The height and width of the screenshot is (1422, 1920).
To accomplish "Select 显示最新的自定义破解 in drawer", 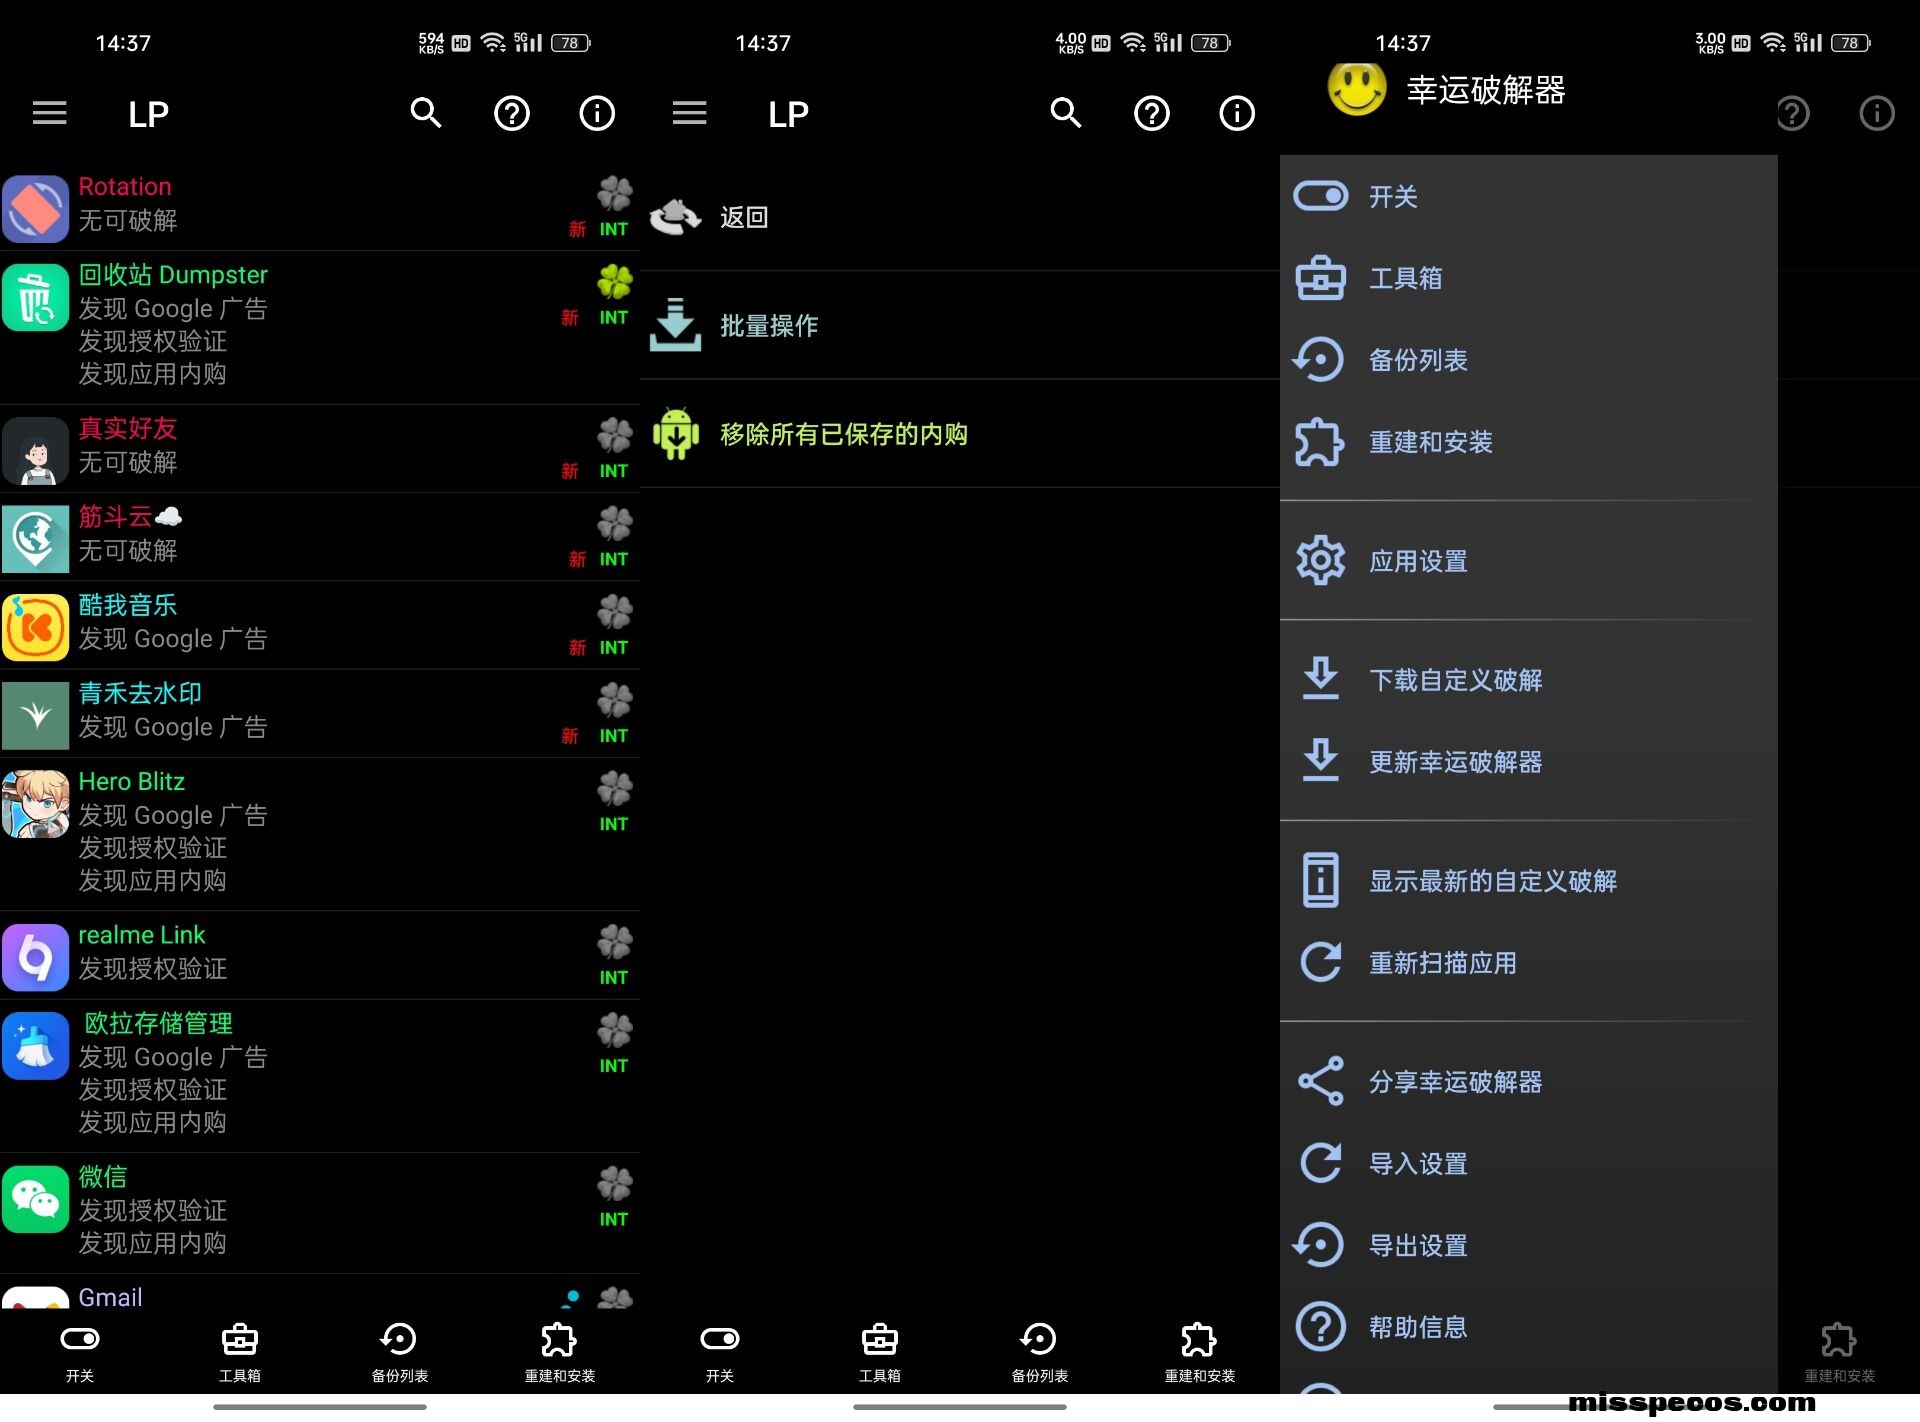I will click(x=1529, y=881).
